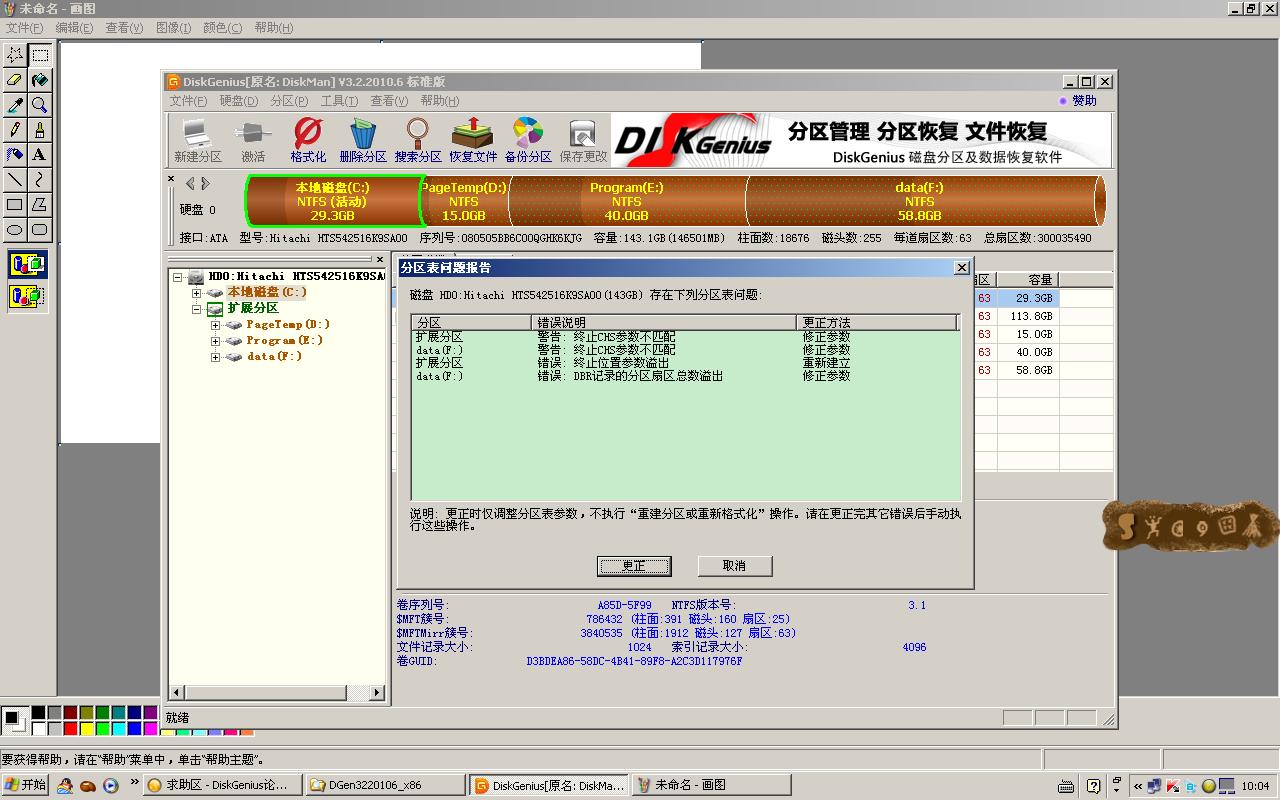Select the rectangle shape tool in Paint
This screenshot has width=1280, height=800.
pos(15,205)
